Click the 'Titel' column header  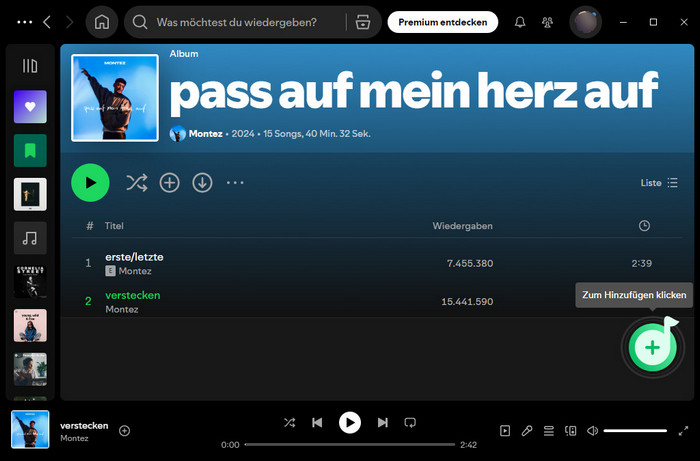click(114, 226)
